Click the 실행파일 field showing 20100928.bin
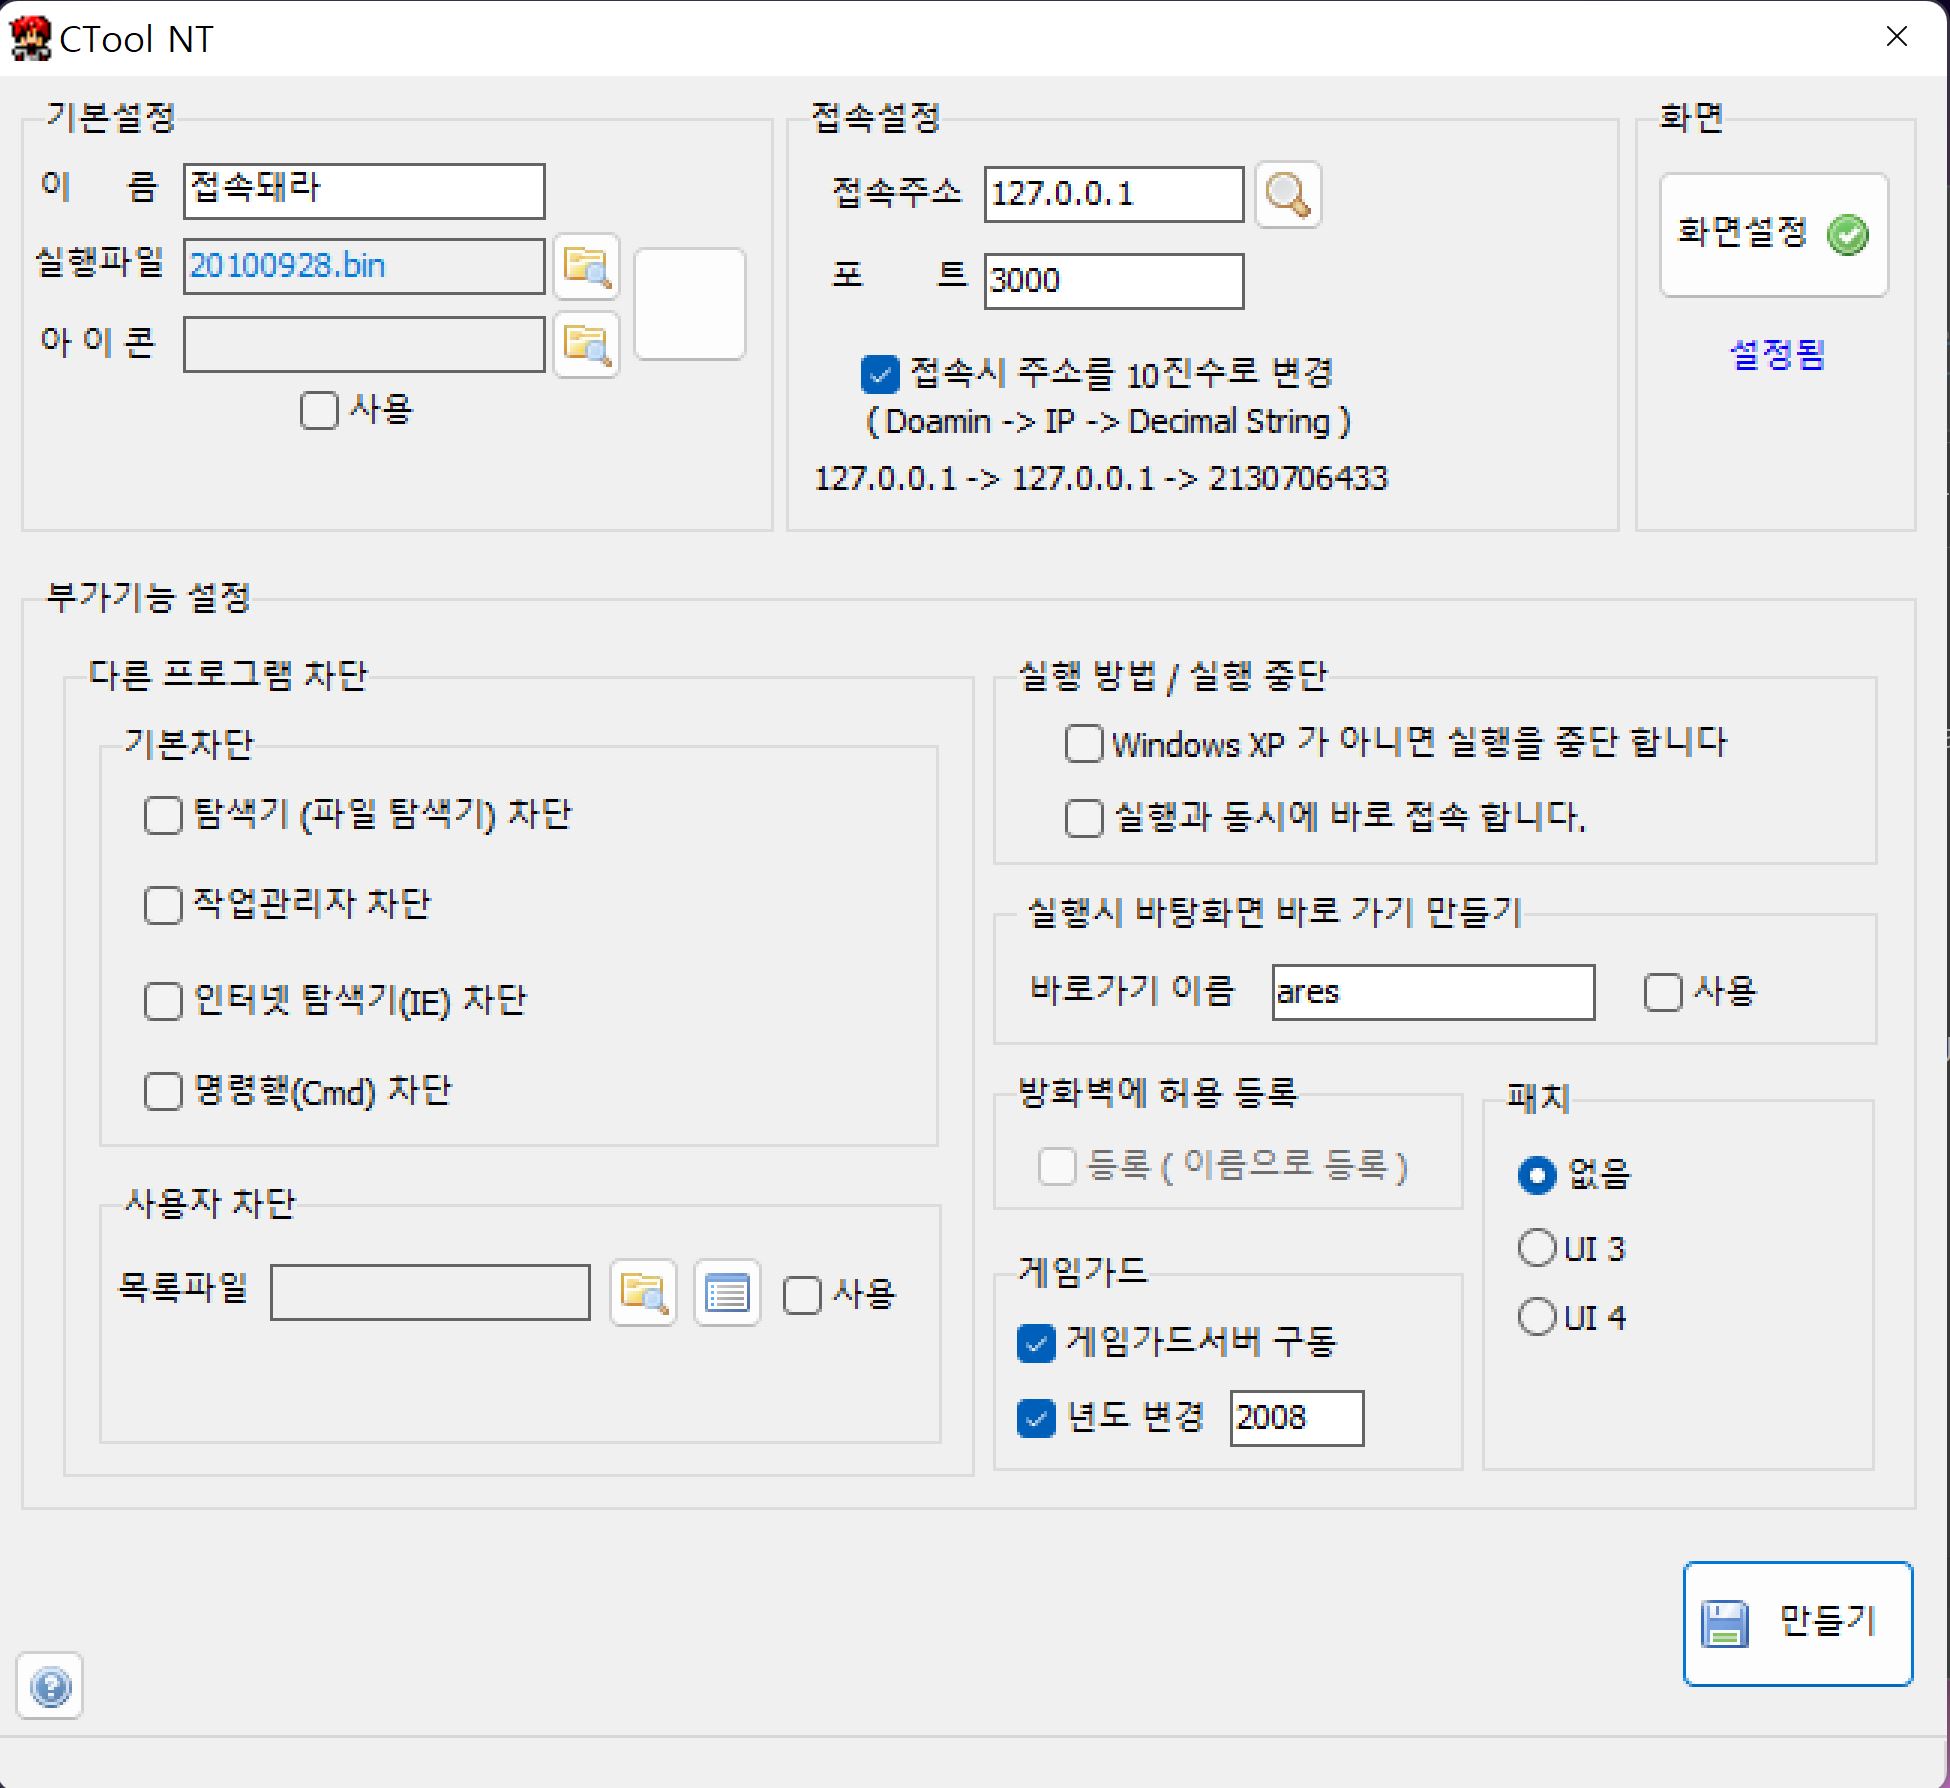Image resolution: width=1950 pixels, height=1788 pixels. click(x=364, y=266)
